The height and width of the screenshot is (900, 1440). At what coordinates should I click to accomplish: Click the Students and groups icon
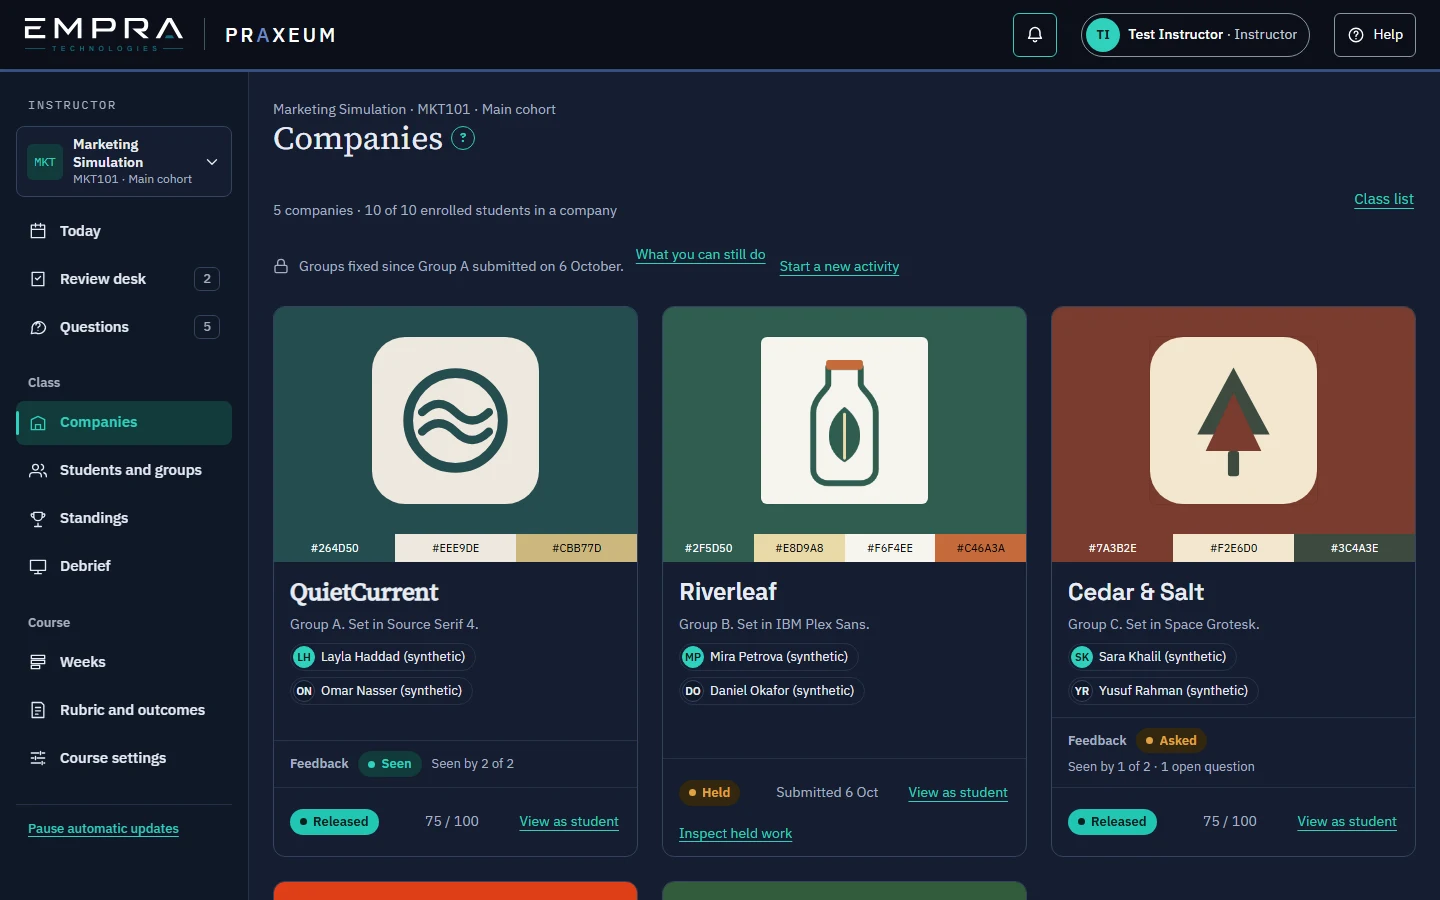pos(38,470)
